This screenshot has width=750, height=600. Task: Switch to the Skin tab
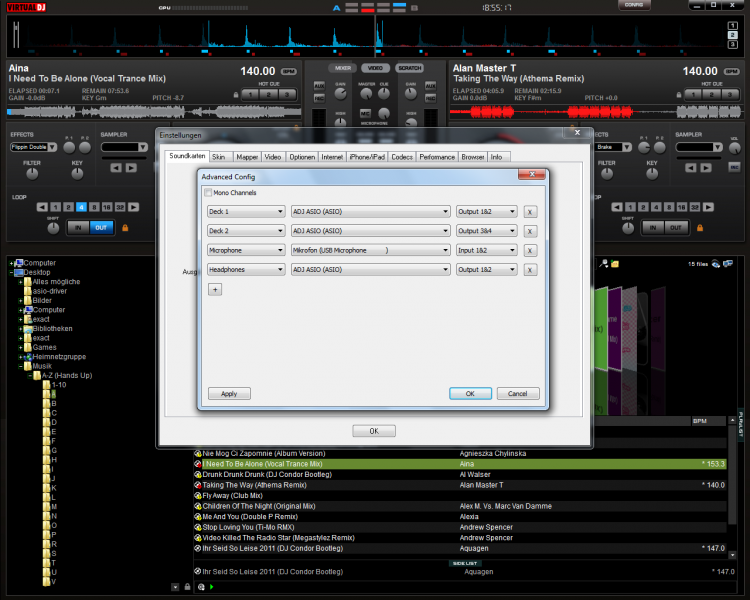[219, 157]
